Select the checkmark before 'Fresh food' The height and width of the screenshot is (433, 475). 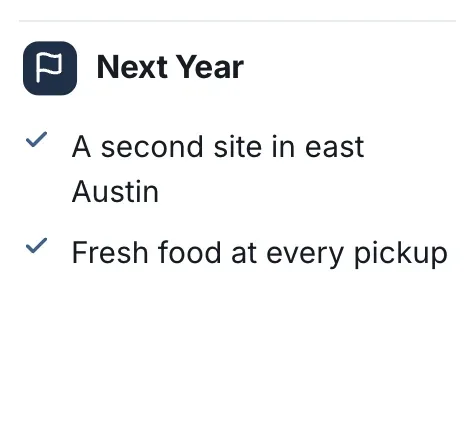coord(37,245)
